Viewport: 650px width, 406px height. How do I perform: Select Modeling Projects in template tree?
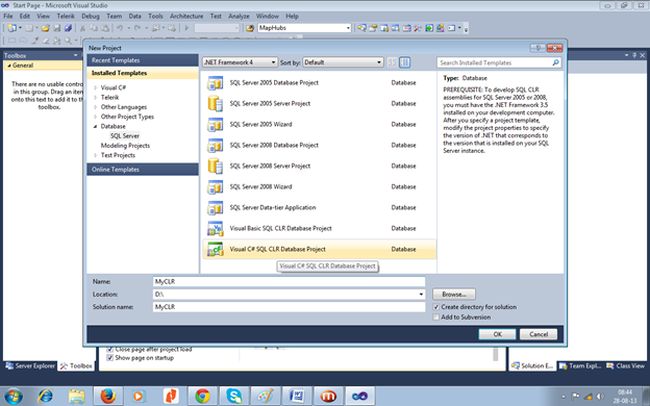[x=125, y=146]
